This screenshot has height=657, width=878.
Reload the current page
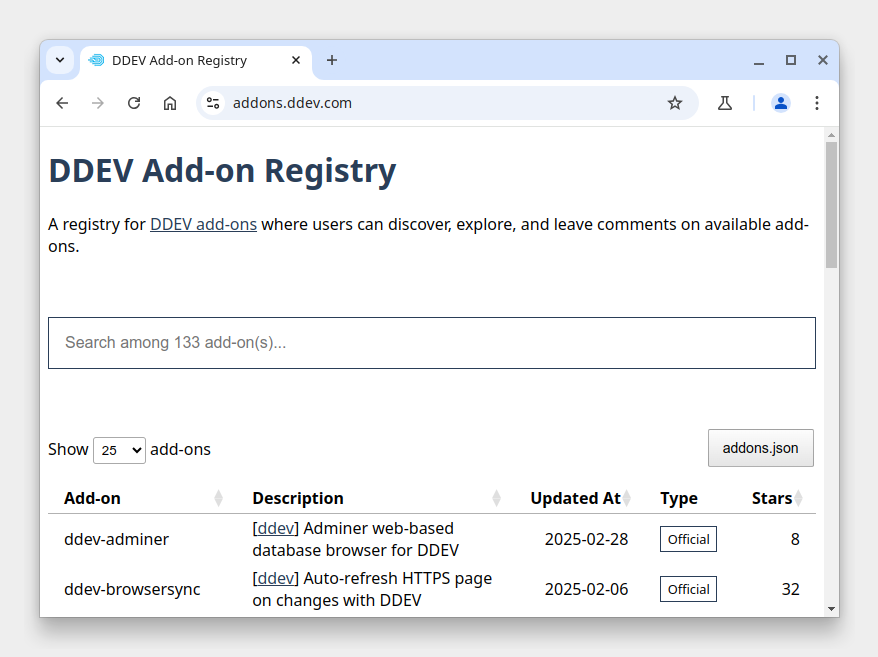[x=134, y=103]
